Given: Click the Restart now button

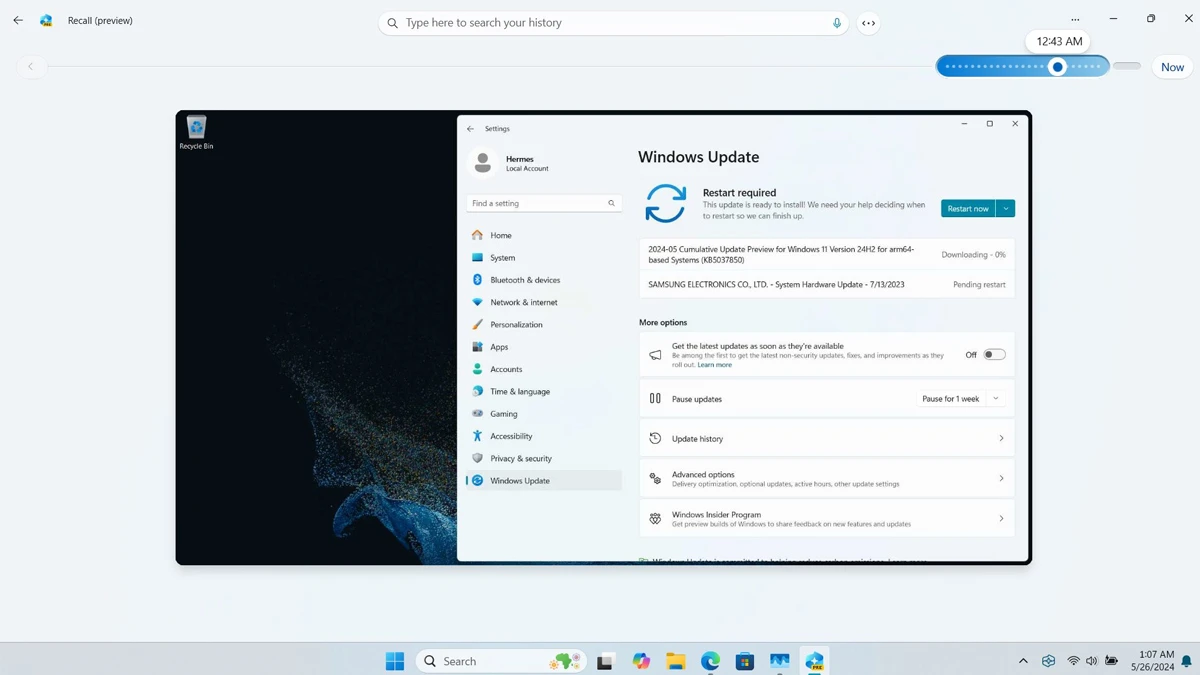Looking at the screenshot, I should point(968,208).
